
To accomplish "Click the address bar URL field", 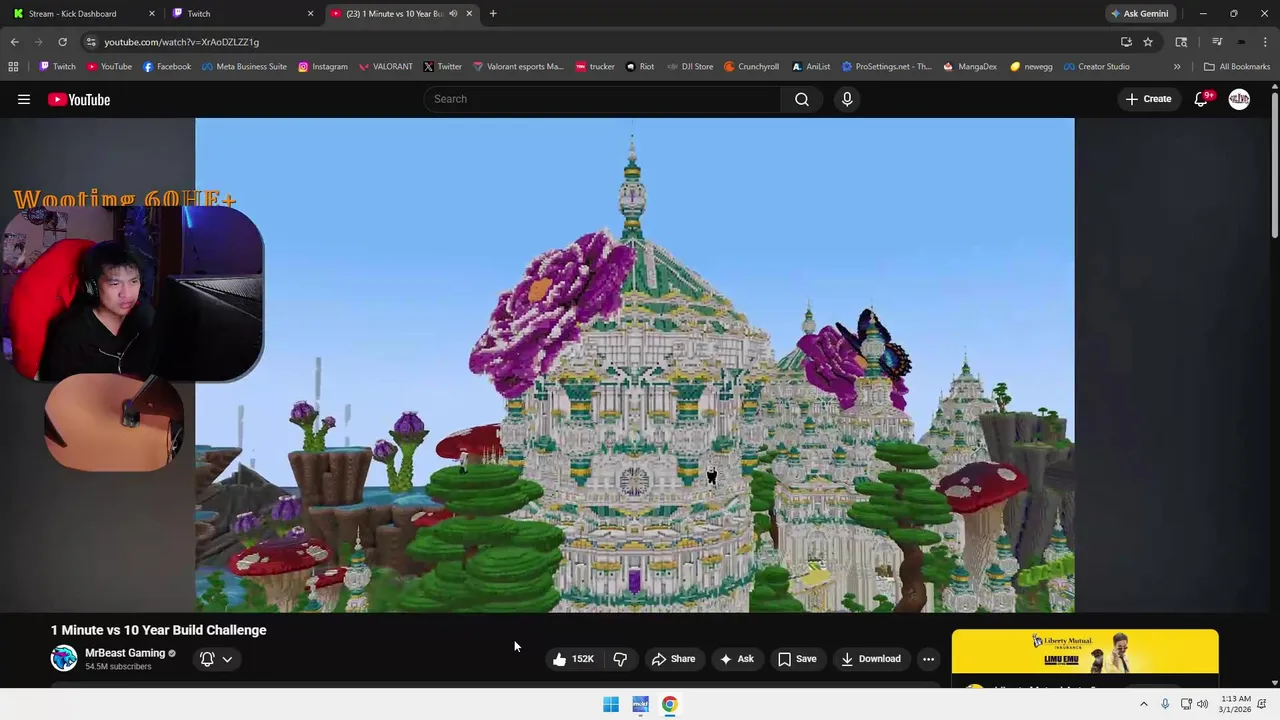I will click(x=600, y=42).
